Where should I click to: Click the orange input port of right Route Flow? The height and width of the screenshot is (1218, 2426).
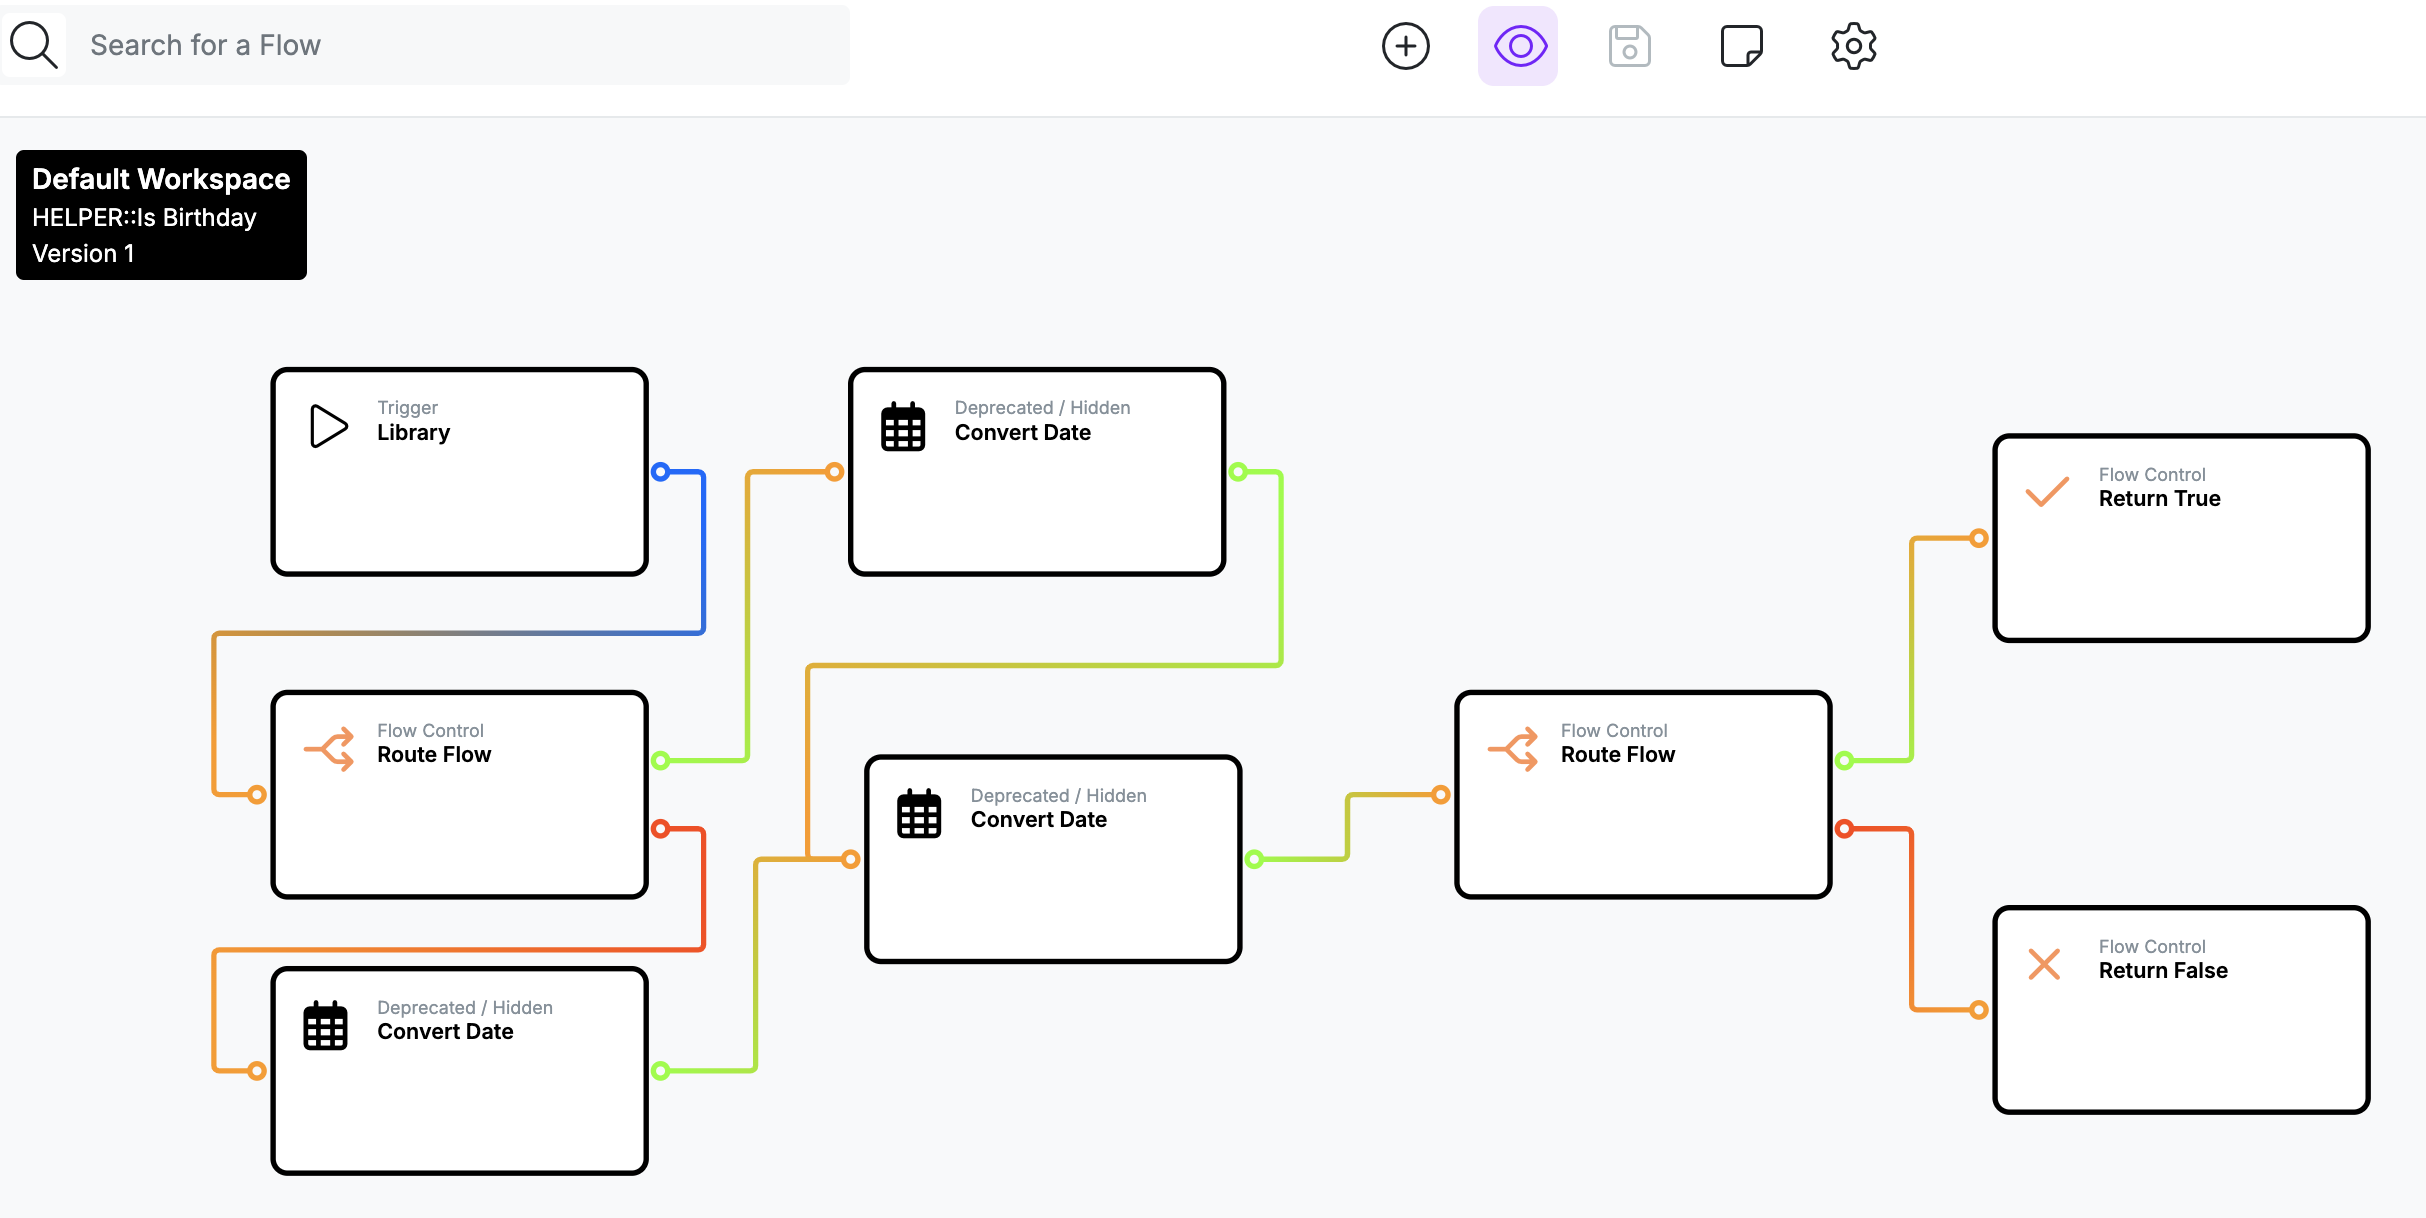click(1440, 794)
